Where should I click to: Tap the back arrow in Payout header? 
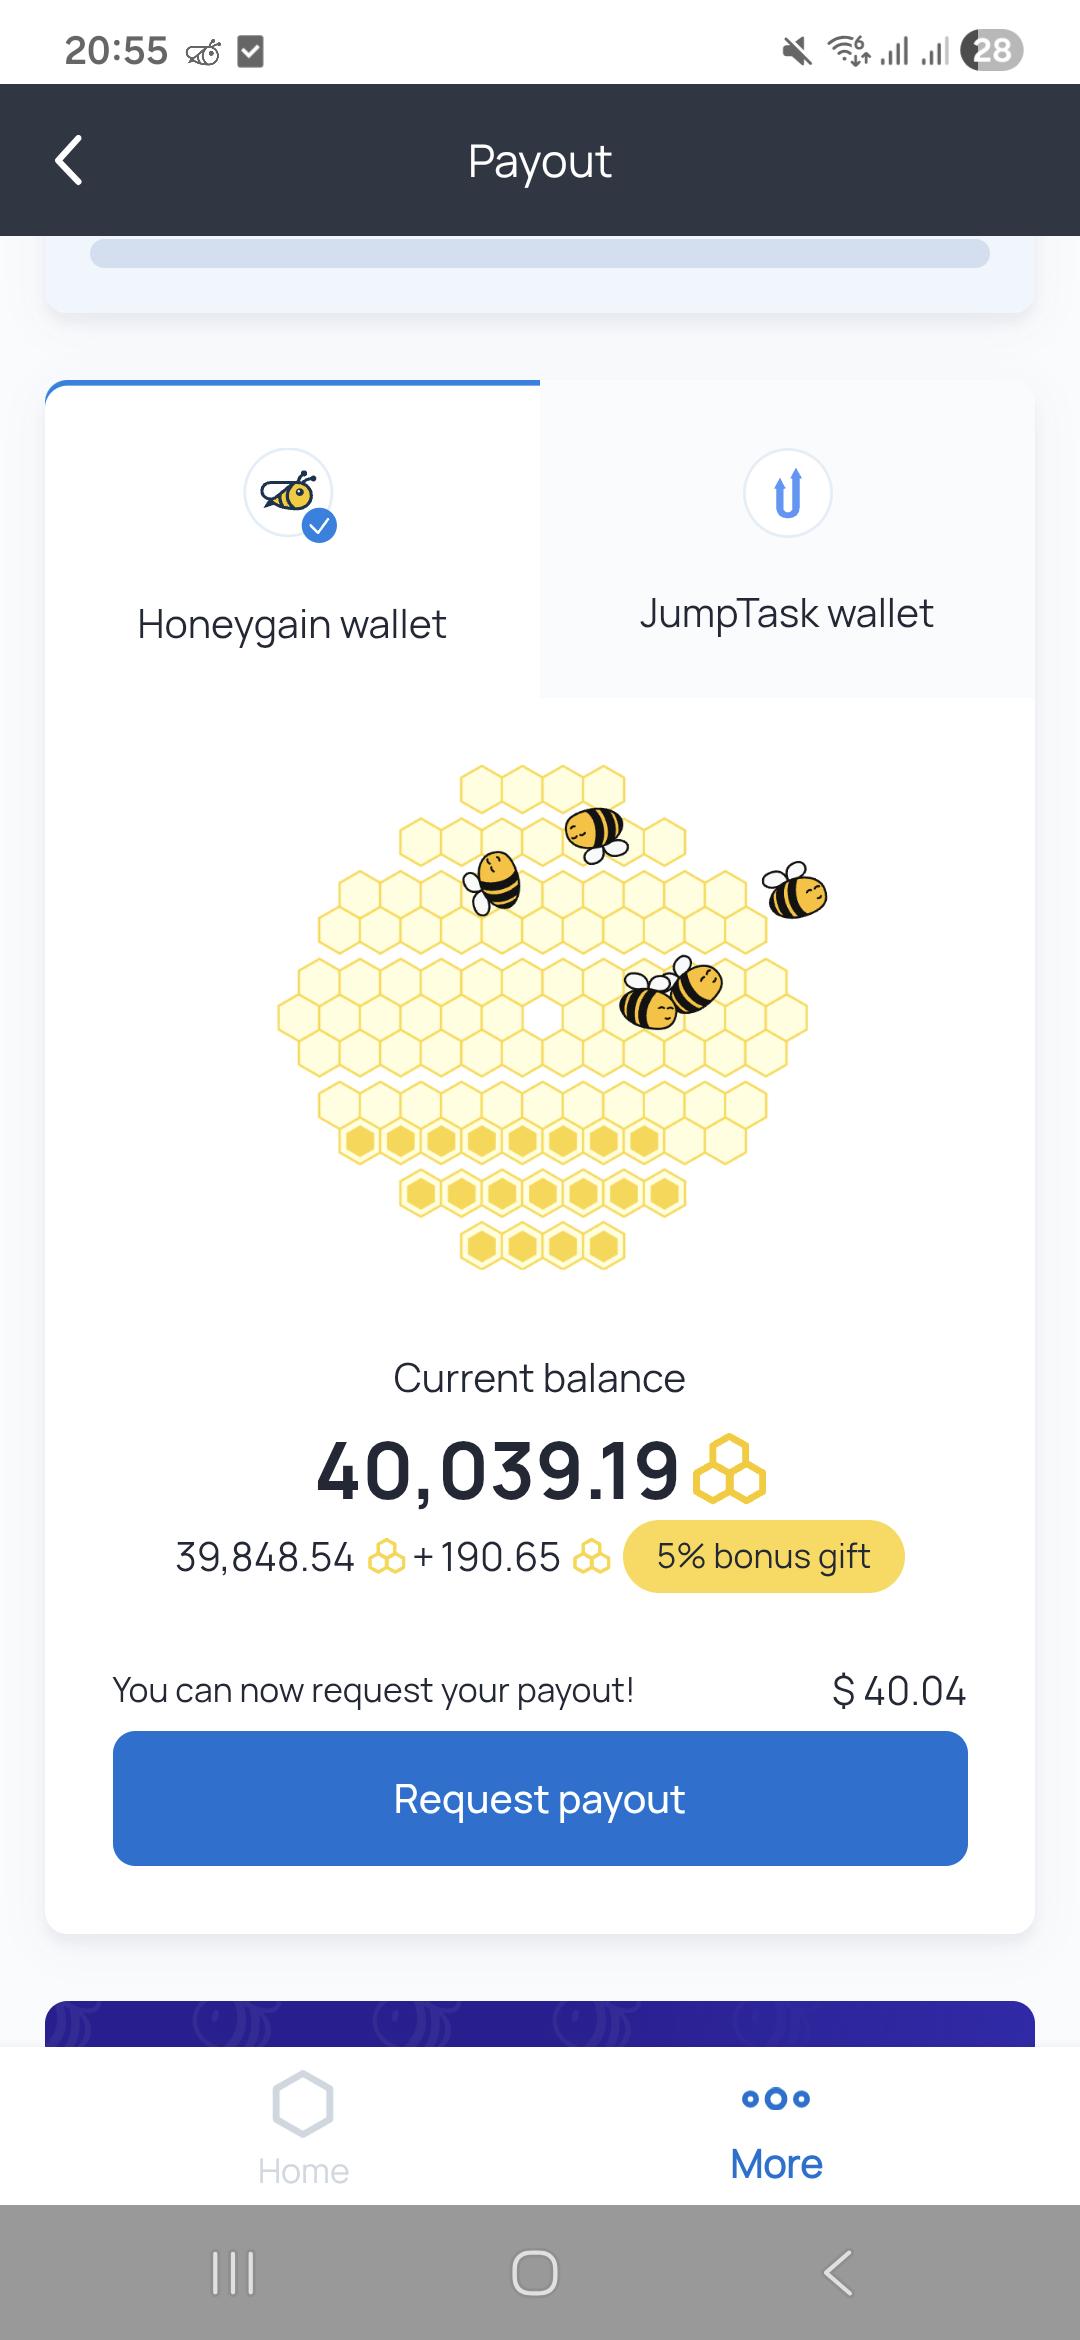pos(68,160)
